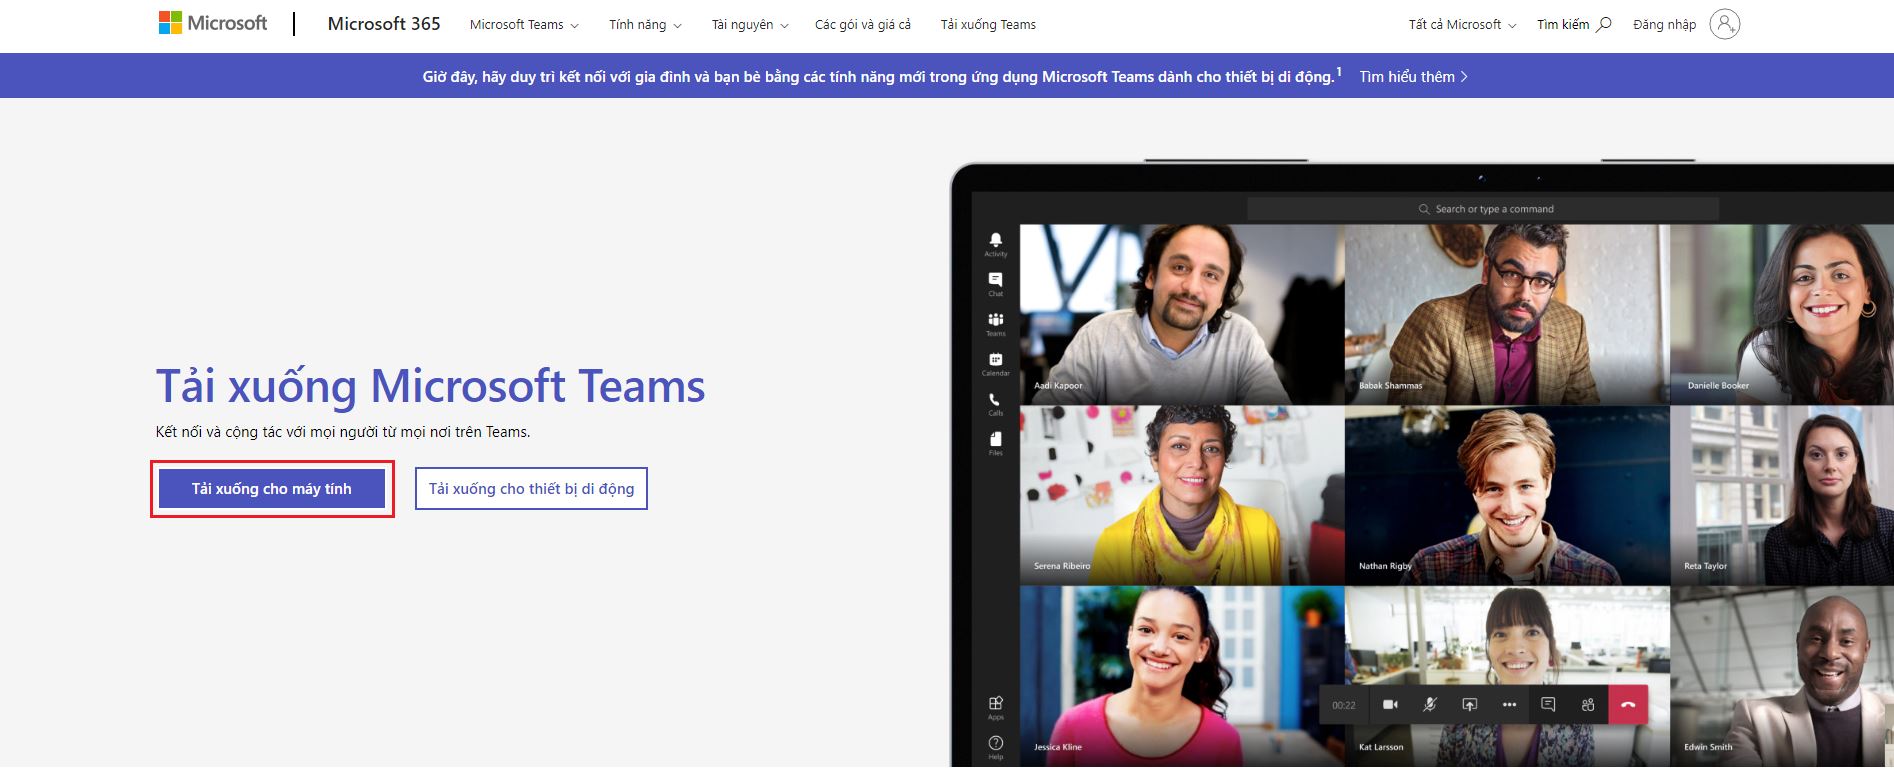1894x772 pixels.
Task: Click Tải xuống cho thiết bị di động
Action: pos(531,489)
